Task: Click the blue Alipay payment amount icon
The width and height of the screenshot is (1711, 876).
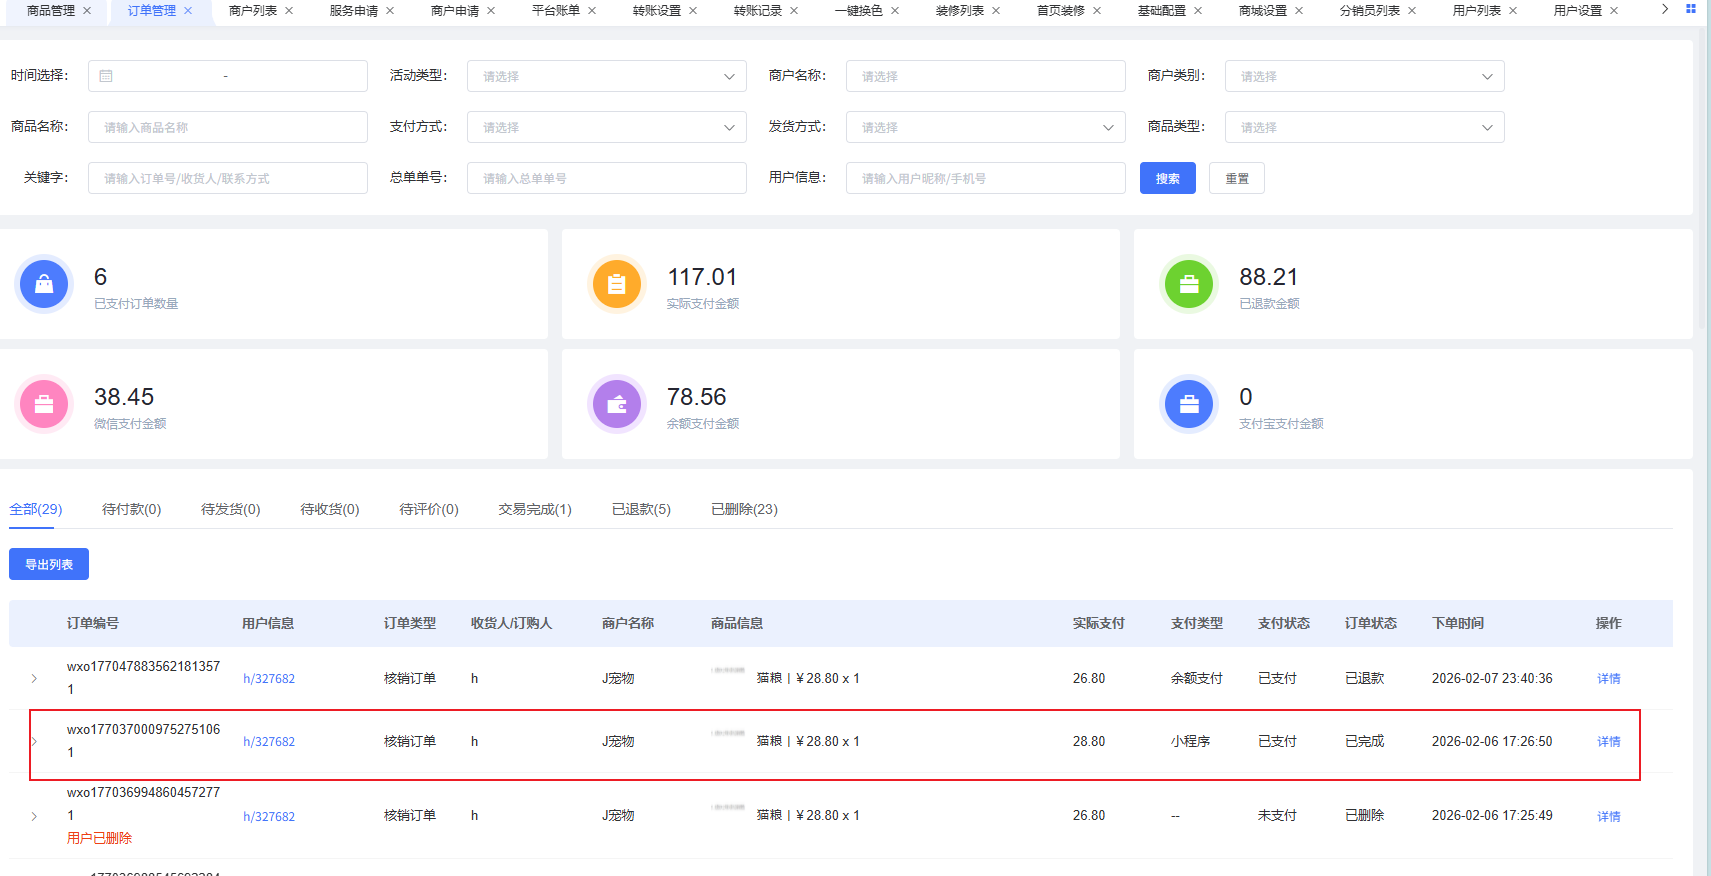Action: [1189, 404]
